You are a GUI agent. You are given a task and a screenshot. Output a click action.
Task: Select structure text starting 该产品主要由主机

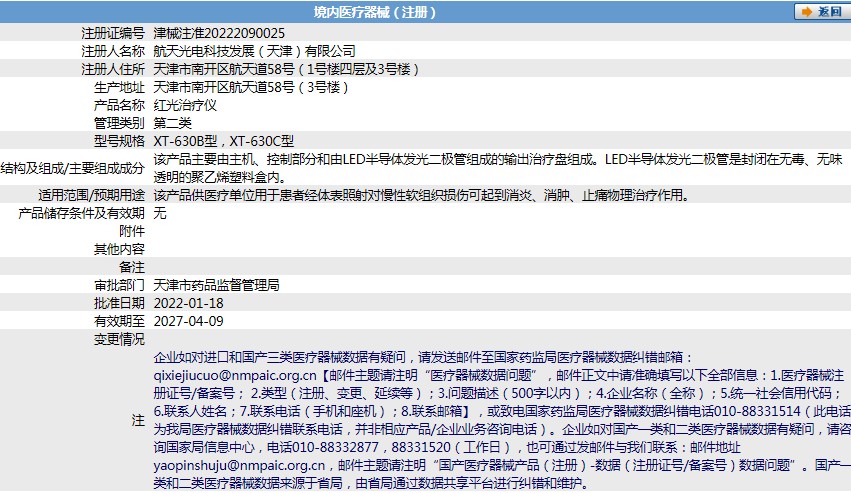coord(498,168)
